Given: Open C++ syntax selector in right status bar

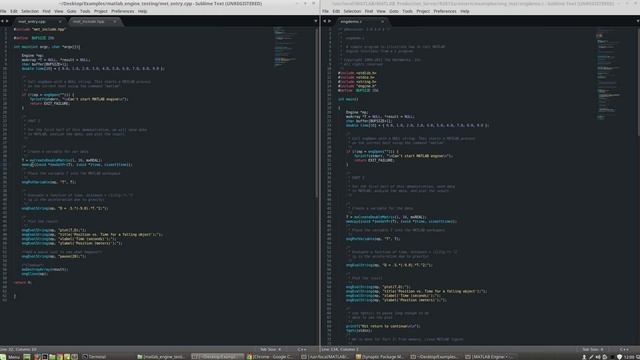Looking at the screenshot, I should tap(624, 350).
